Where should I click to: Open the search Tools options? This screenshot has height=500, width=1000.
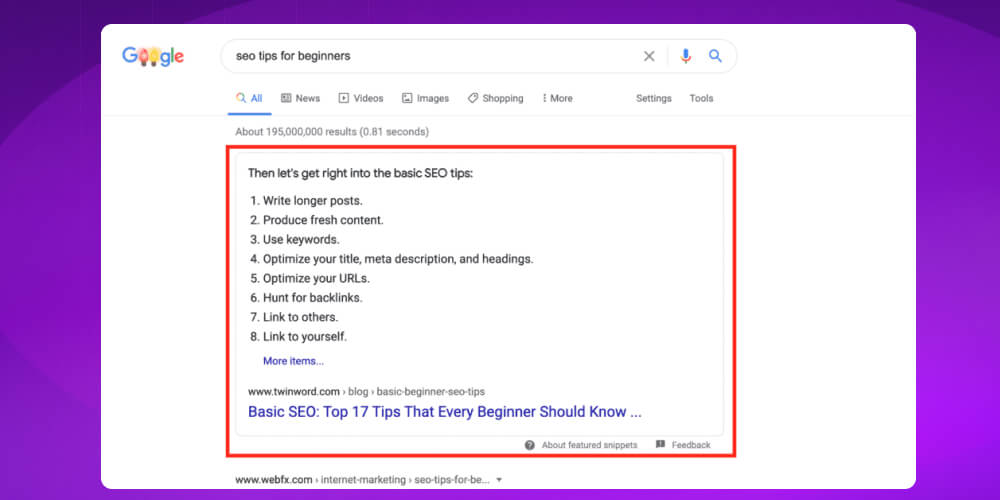[x=701, y=98]
